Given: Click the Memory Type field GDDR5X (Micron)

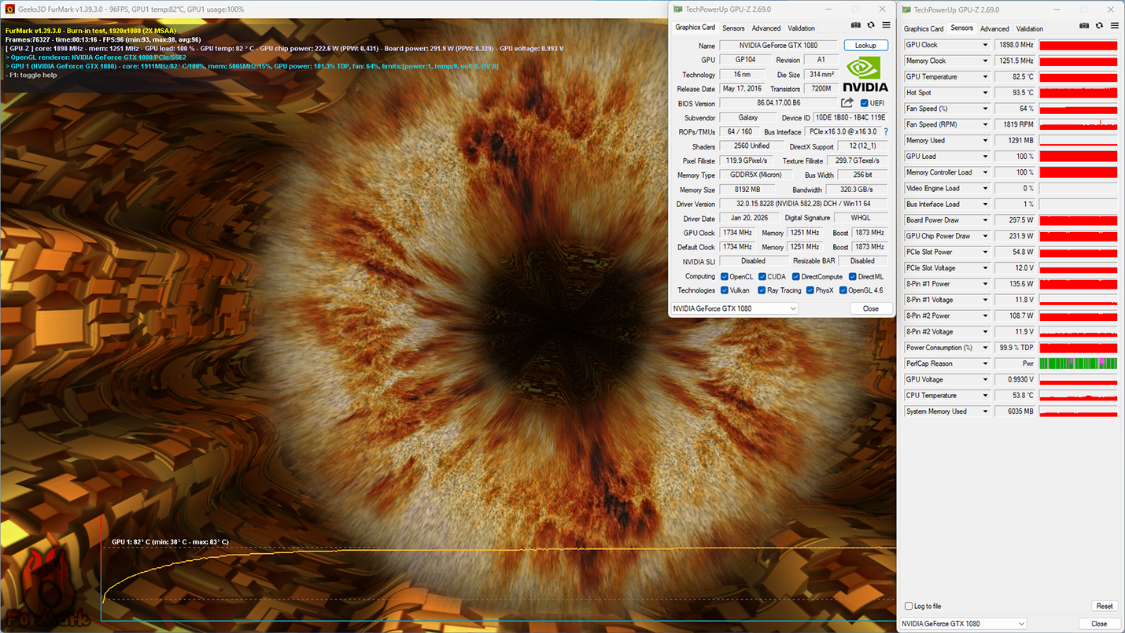Looking at the screenshot, I should coord(756,175).
